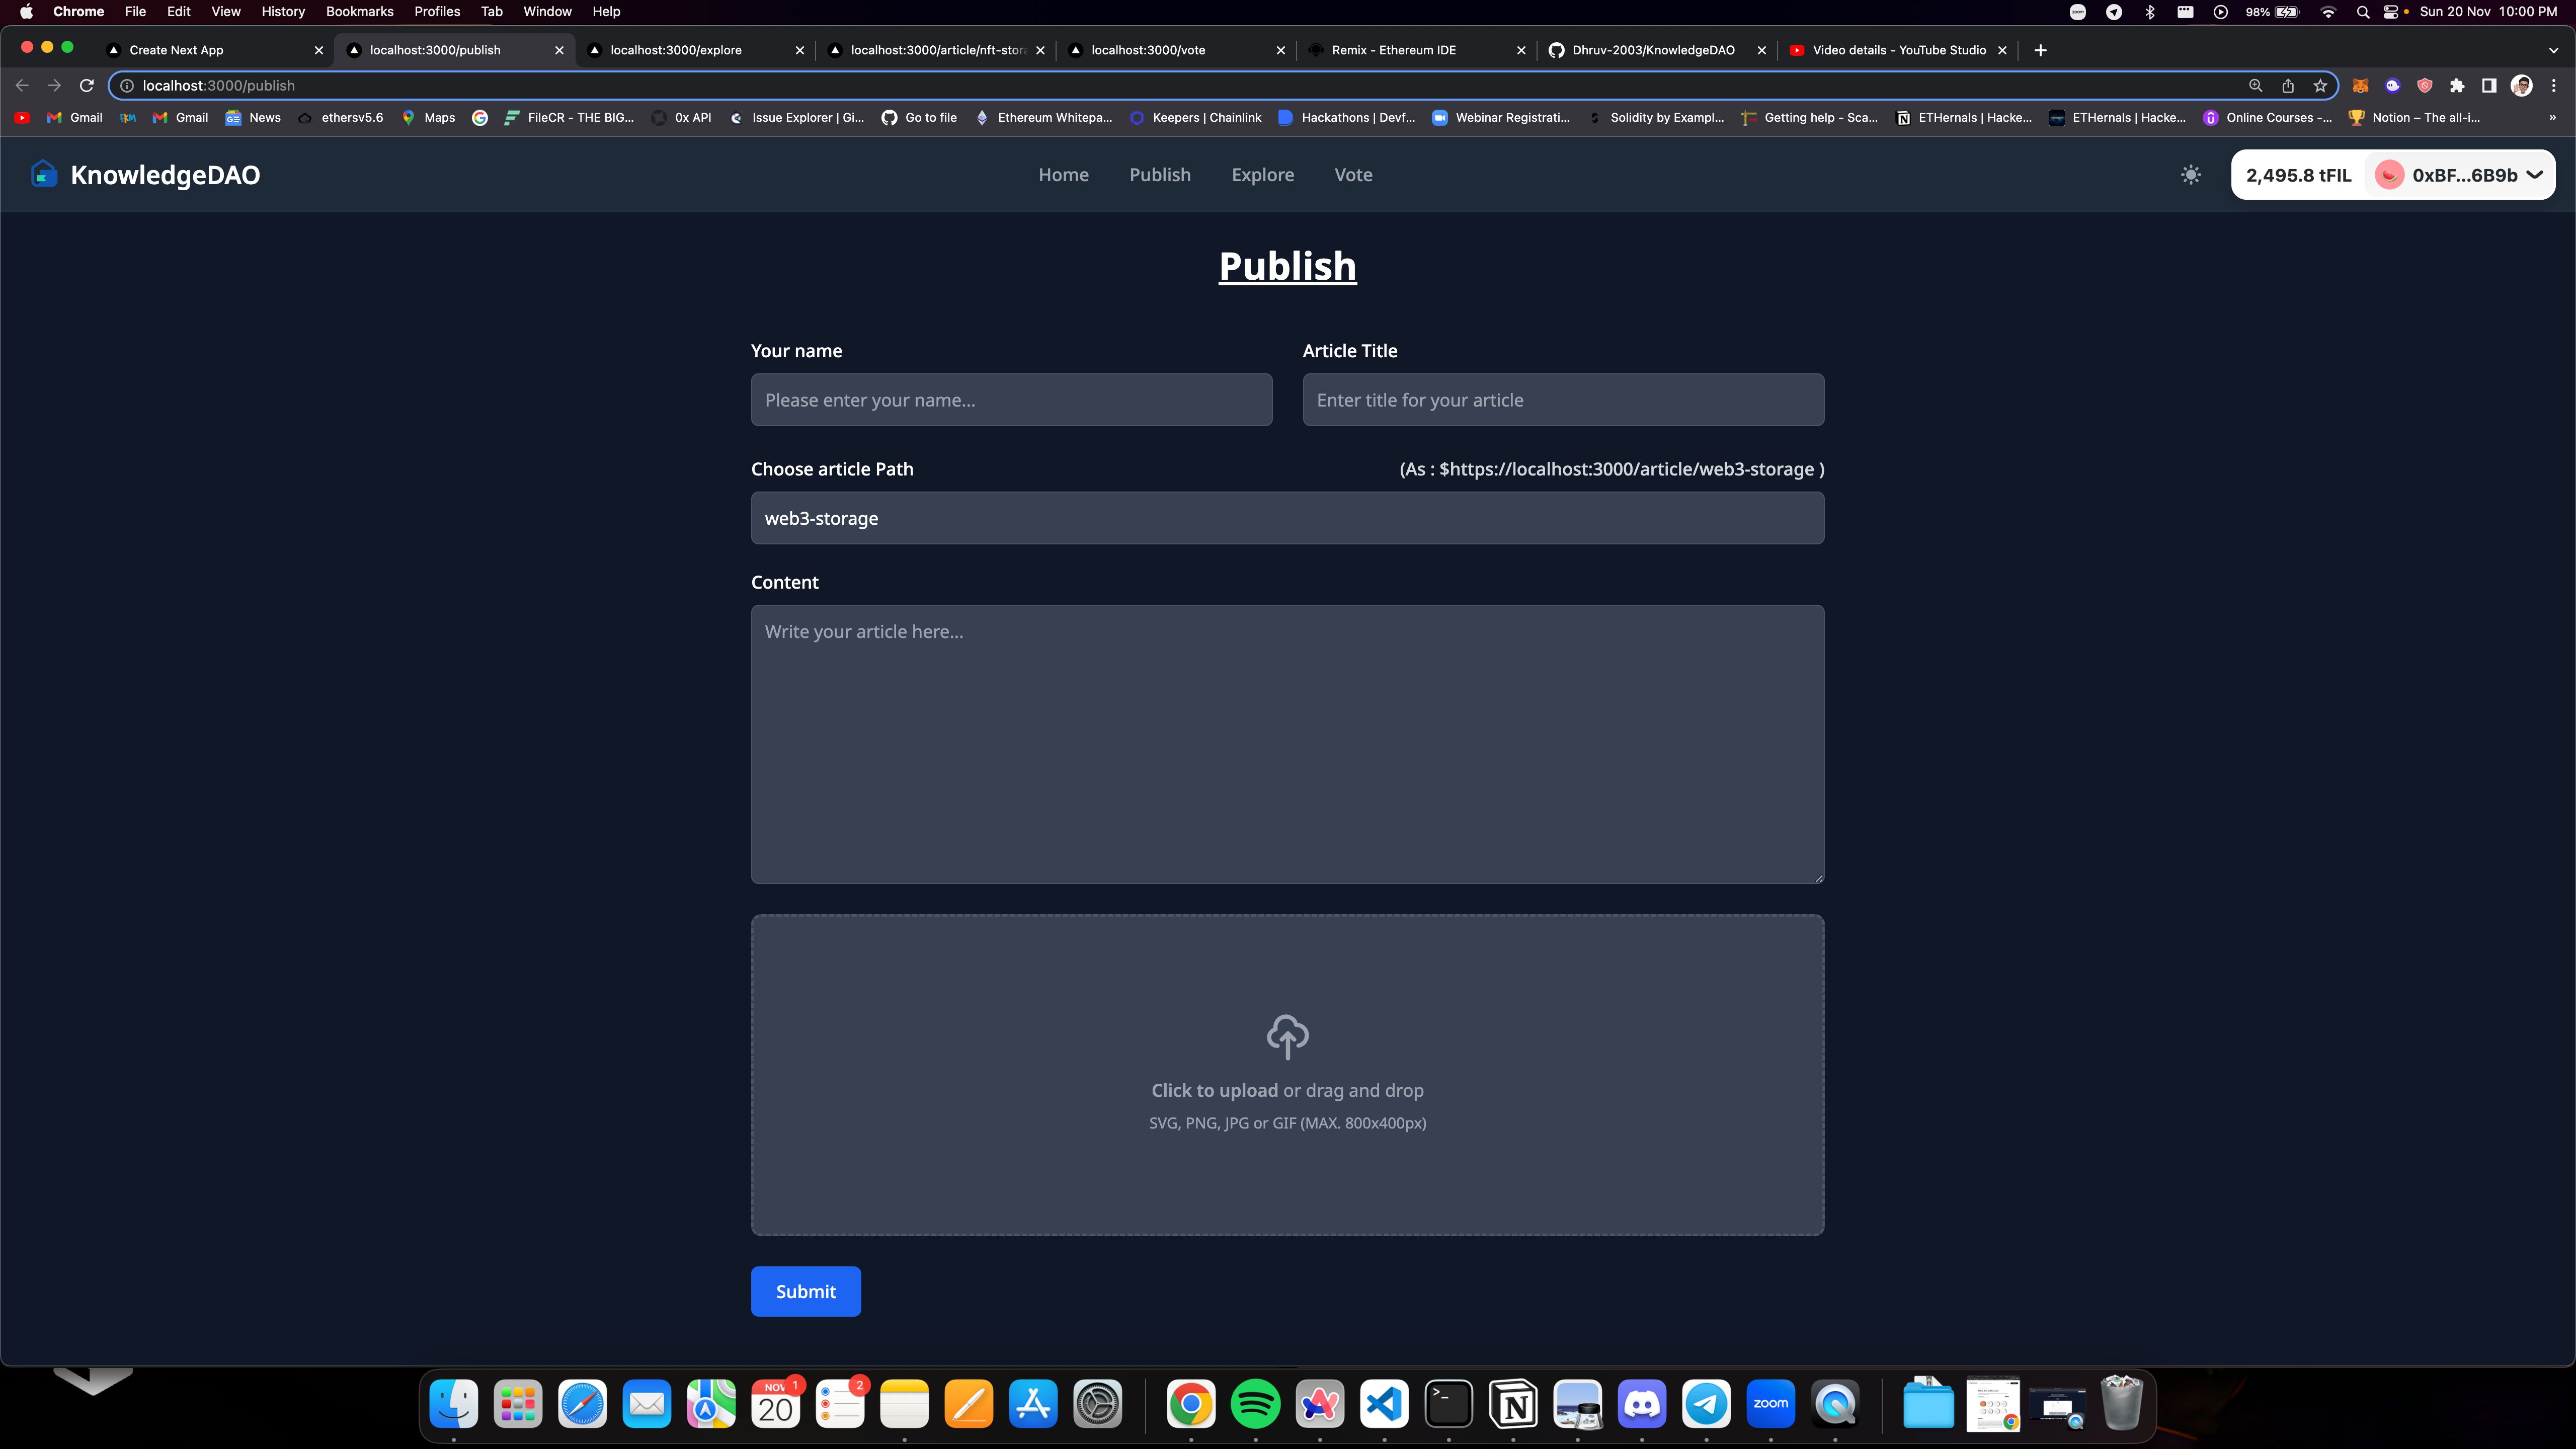Viewport: 2576px width, 1449px height.
Task: Click the 2,495.8 tFIL balance
Action: coord(2298,175)
